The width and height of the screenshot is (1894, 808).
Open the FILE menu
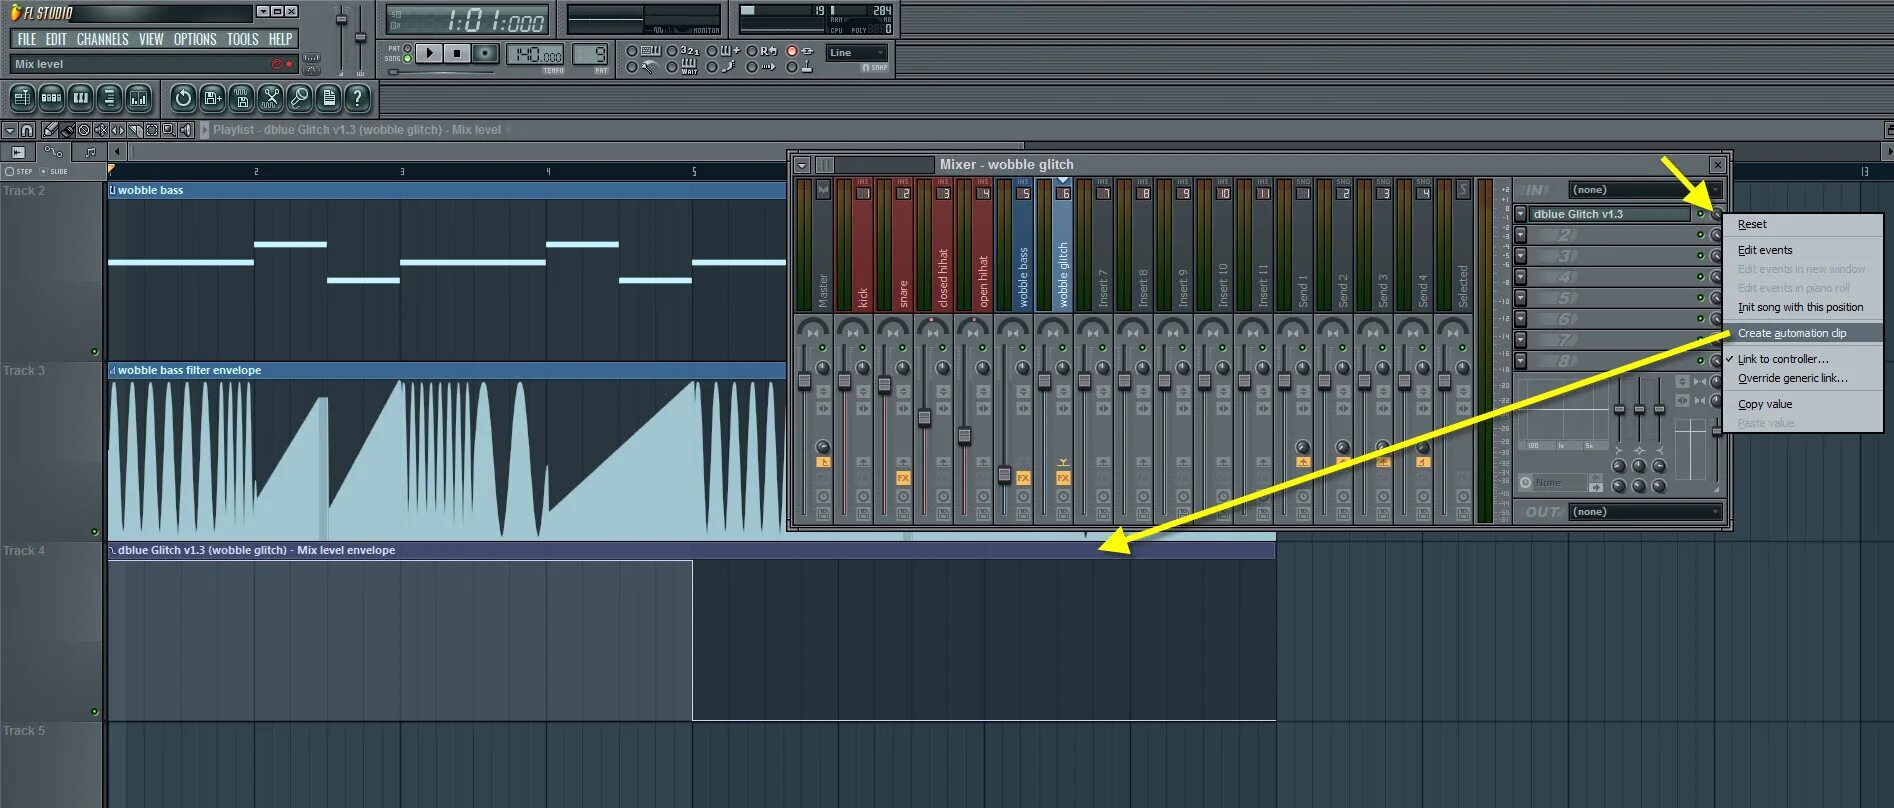click(27, 39)
